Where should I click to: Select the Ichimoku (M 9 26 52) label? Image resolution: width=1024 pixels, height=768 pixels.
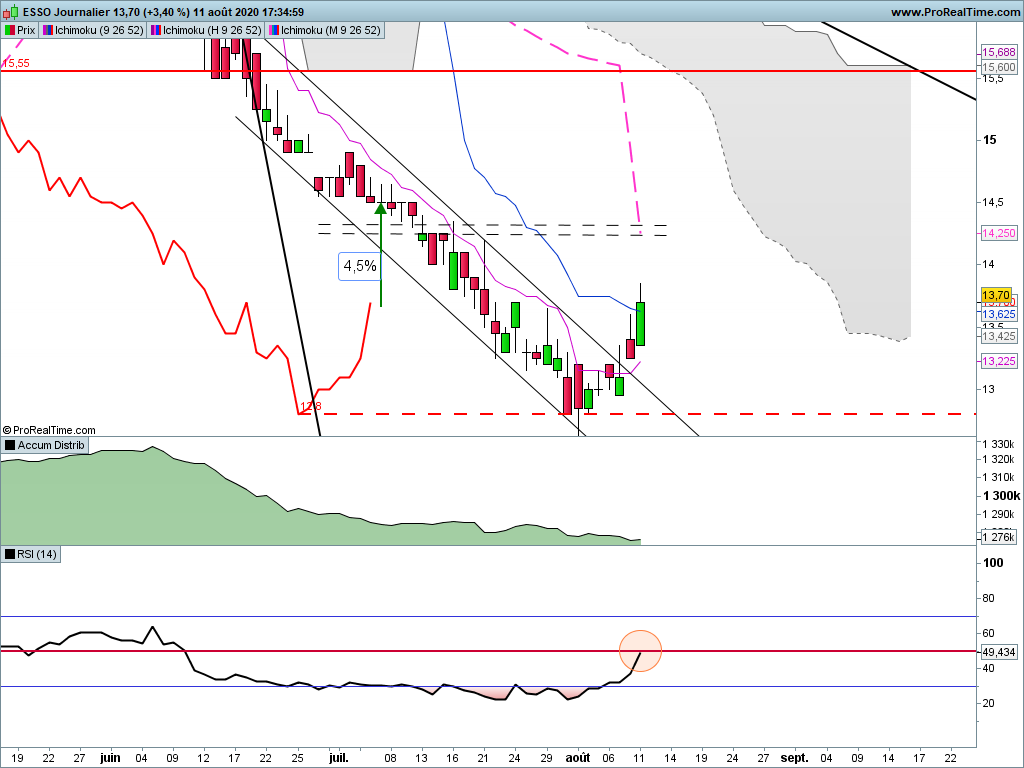click(x=325, y=30)
